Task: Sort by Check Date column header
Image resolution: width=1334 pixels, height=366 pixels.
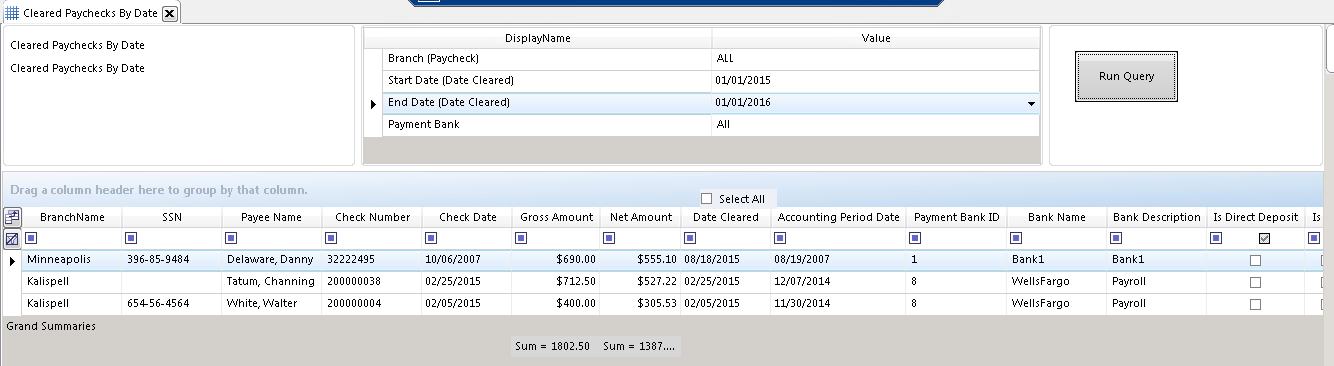Action: 467,217
